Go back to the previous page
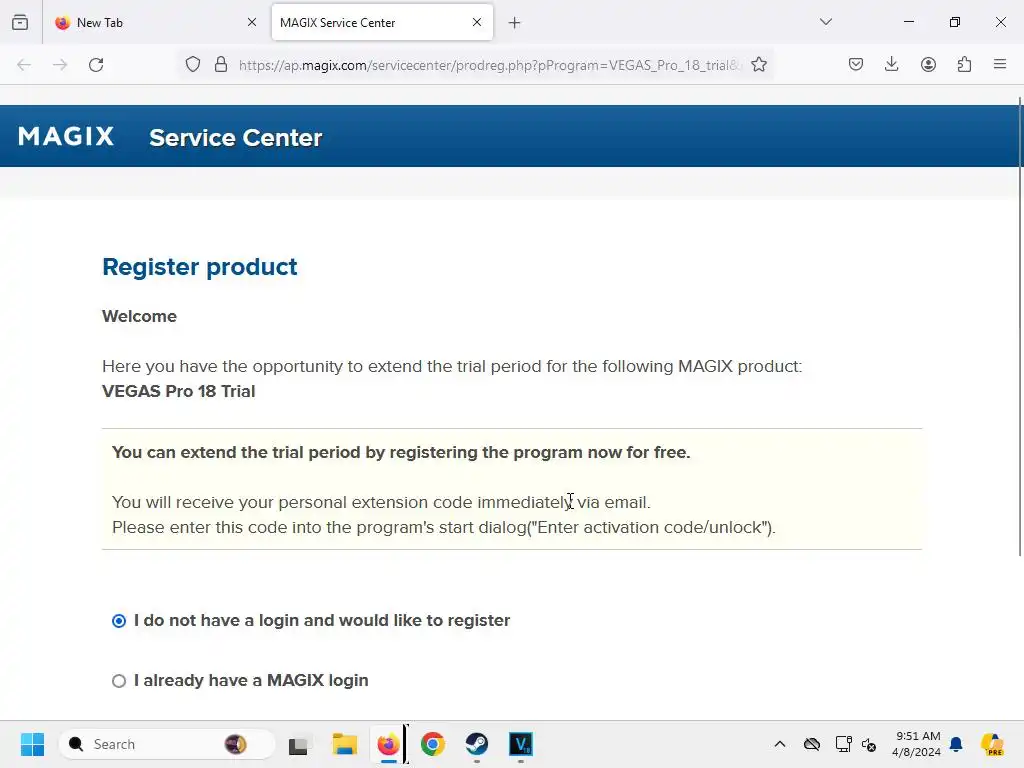The height and width of the screenshot is (768, 1024). (x=24, y=65)
